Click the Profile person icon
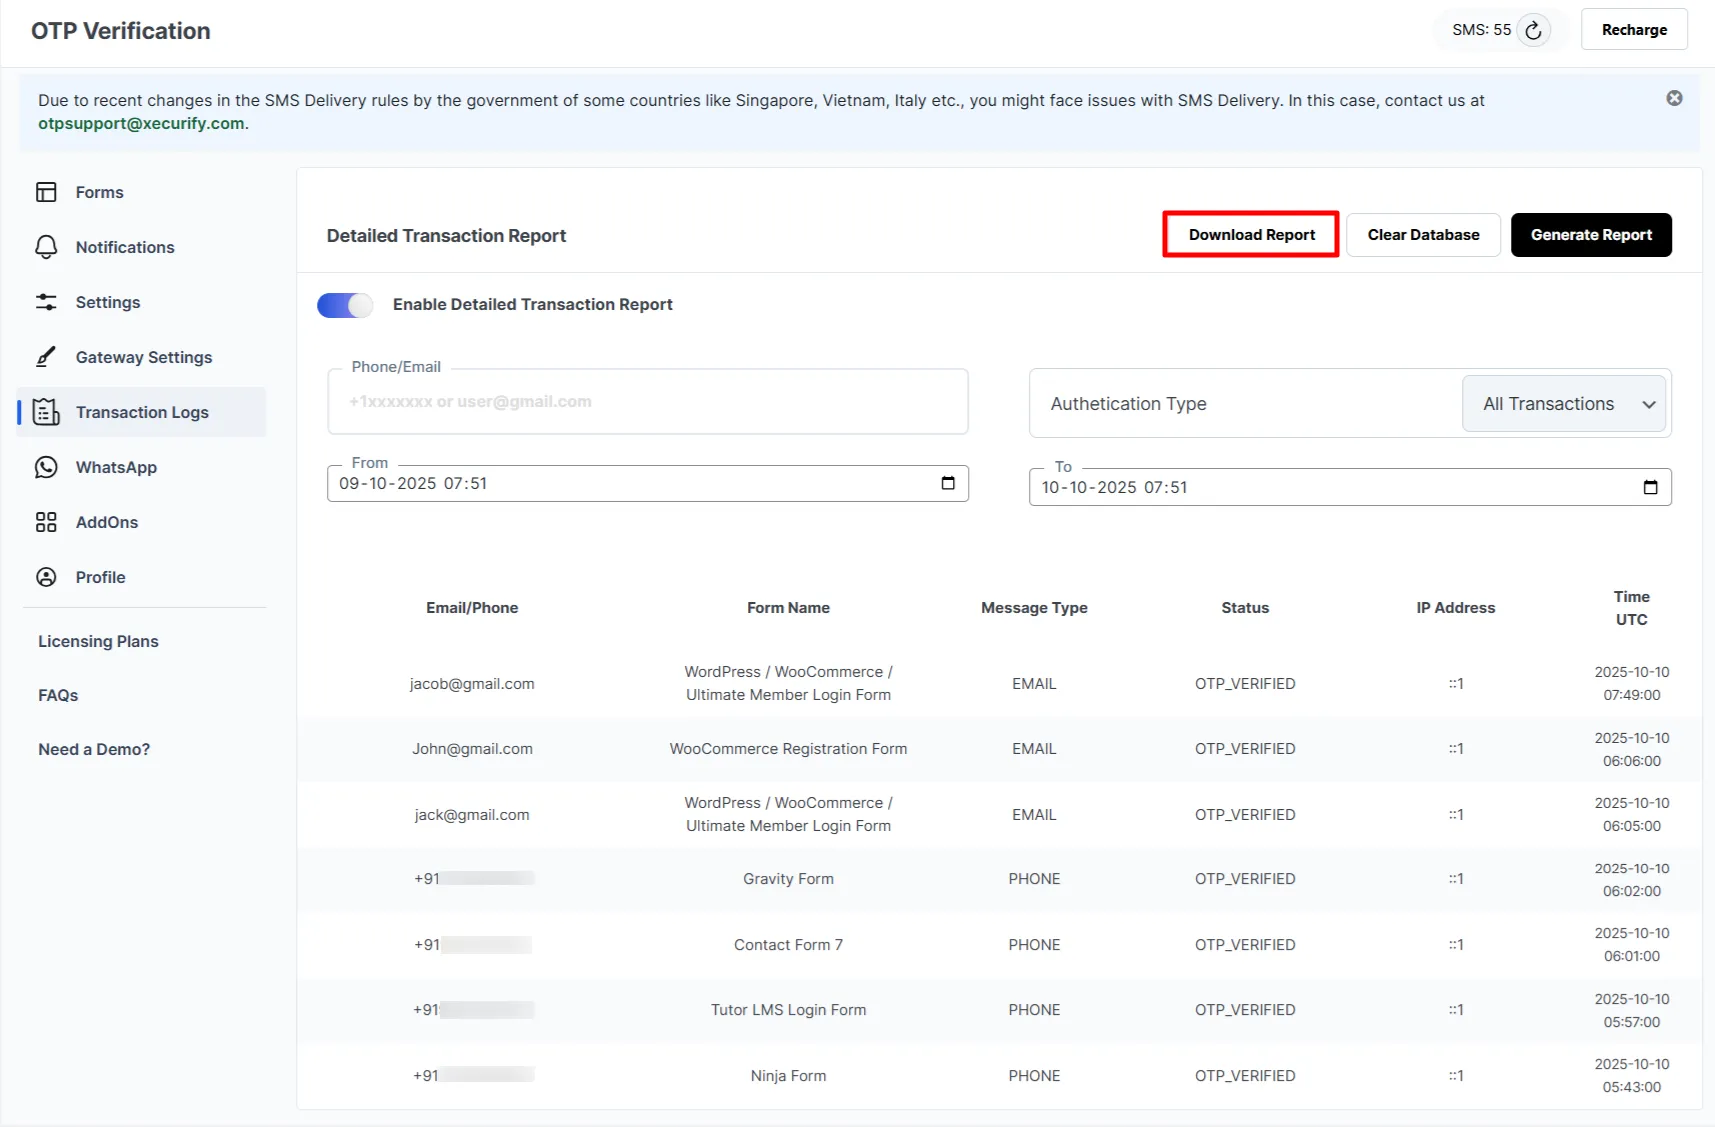 tap(47, 577)
